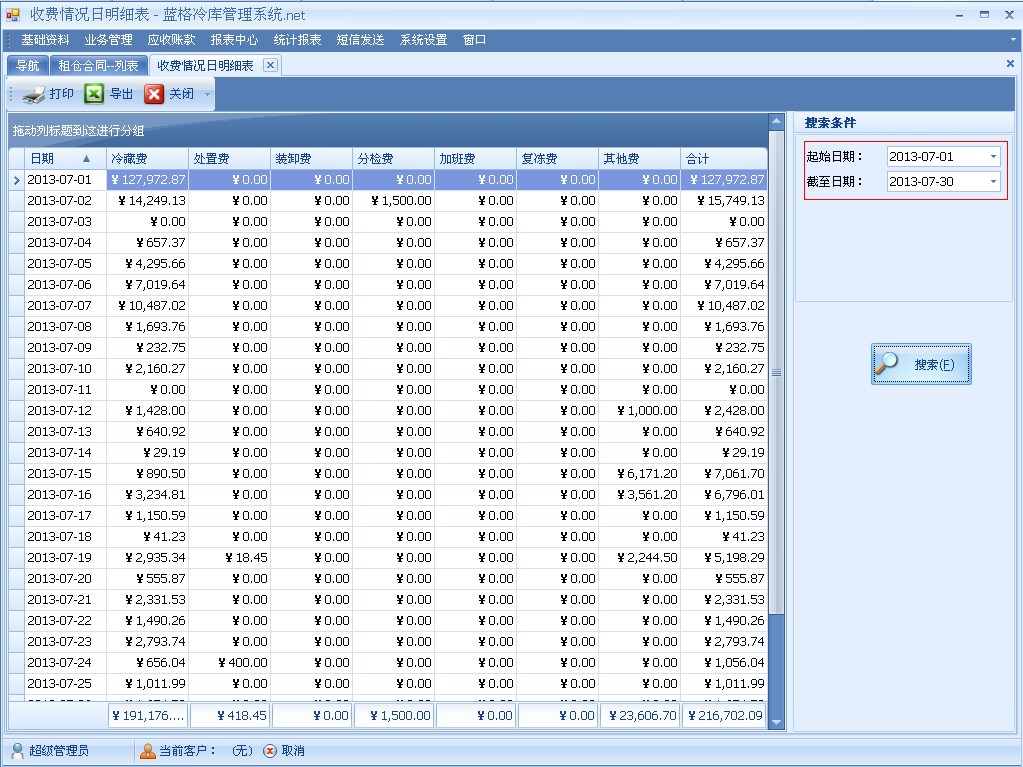Screen dimensions: 1023x767
Task: Open the 截至日期 date dropdown
Action: click(x=992, y=182)
